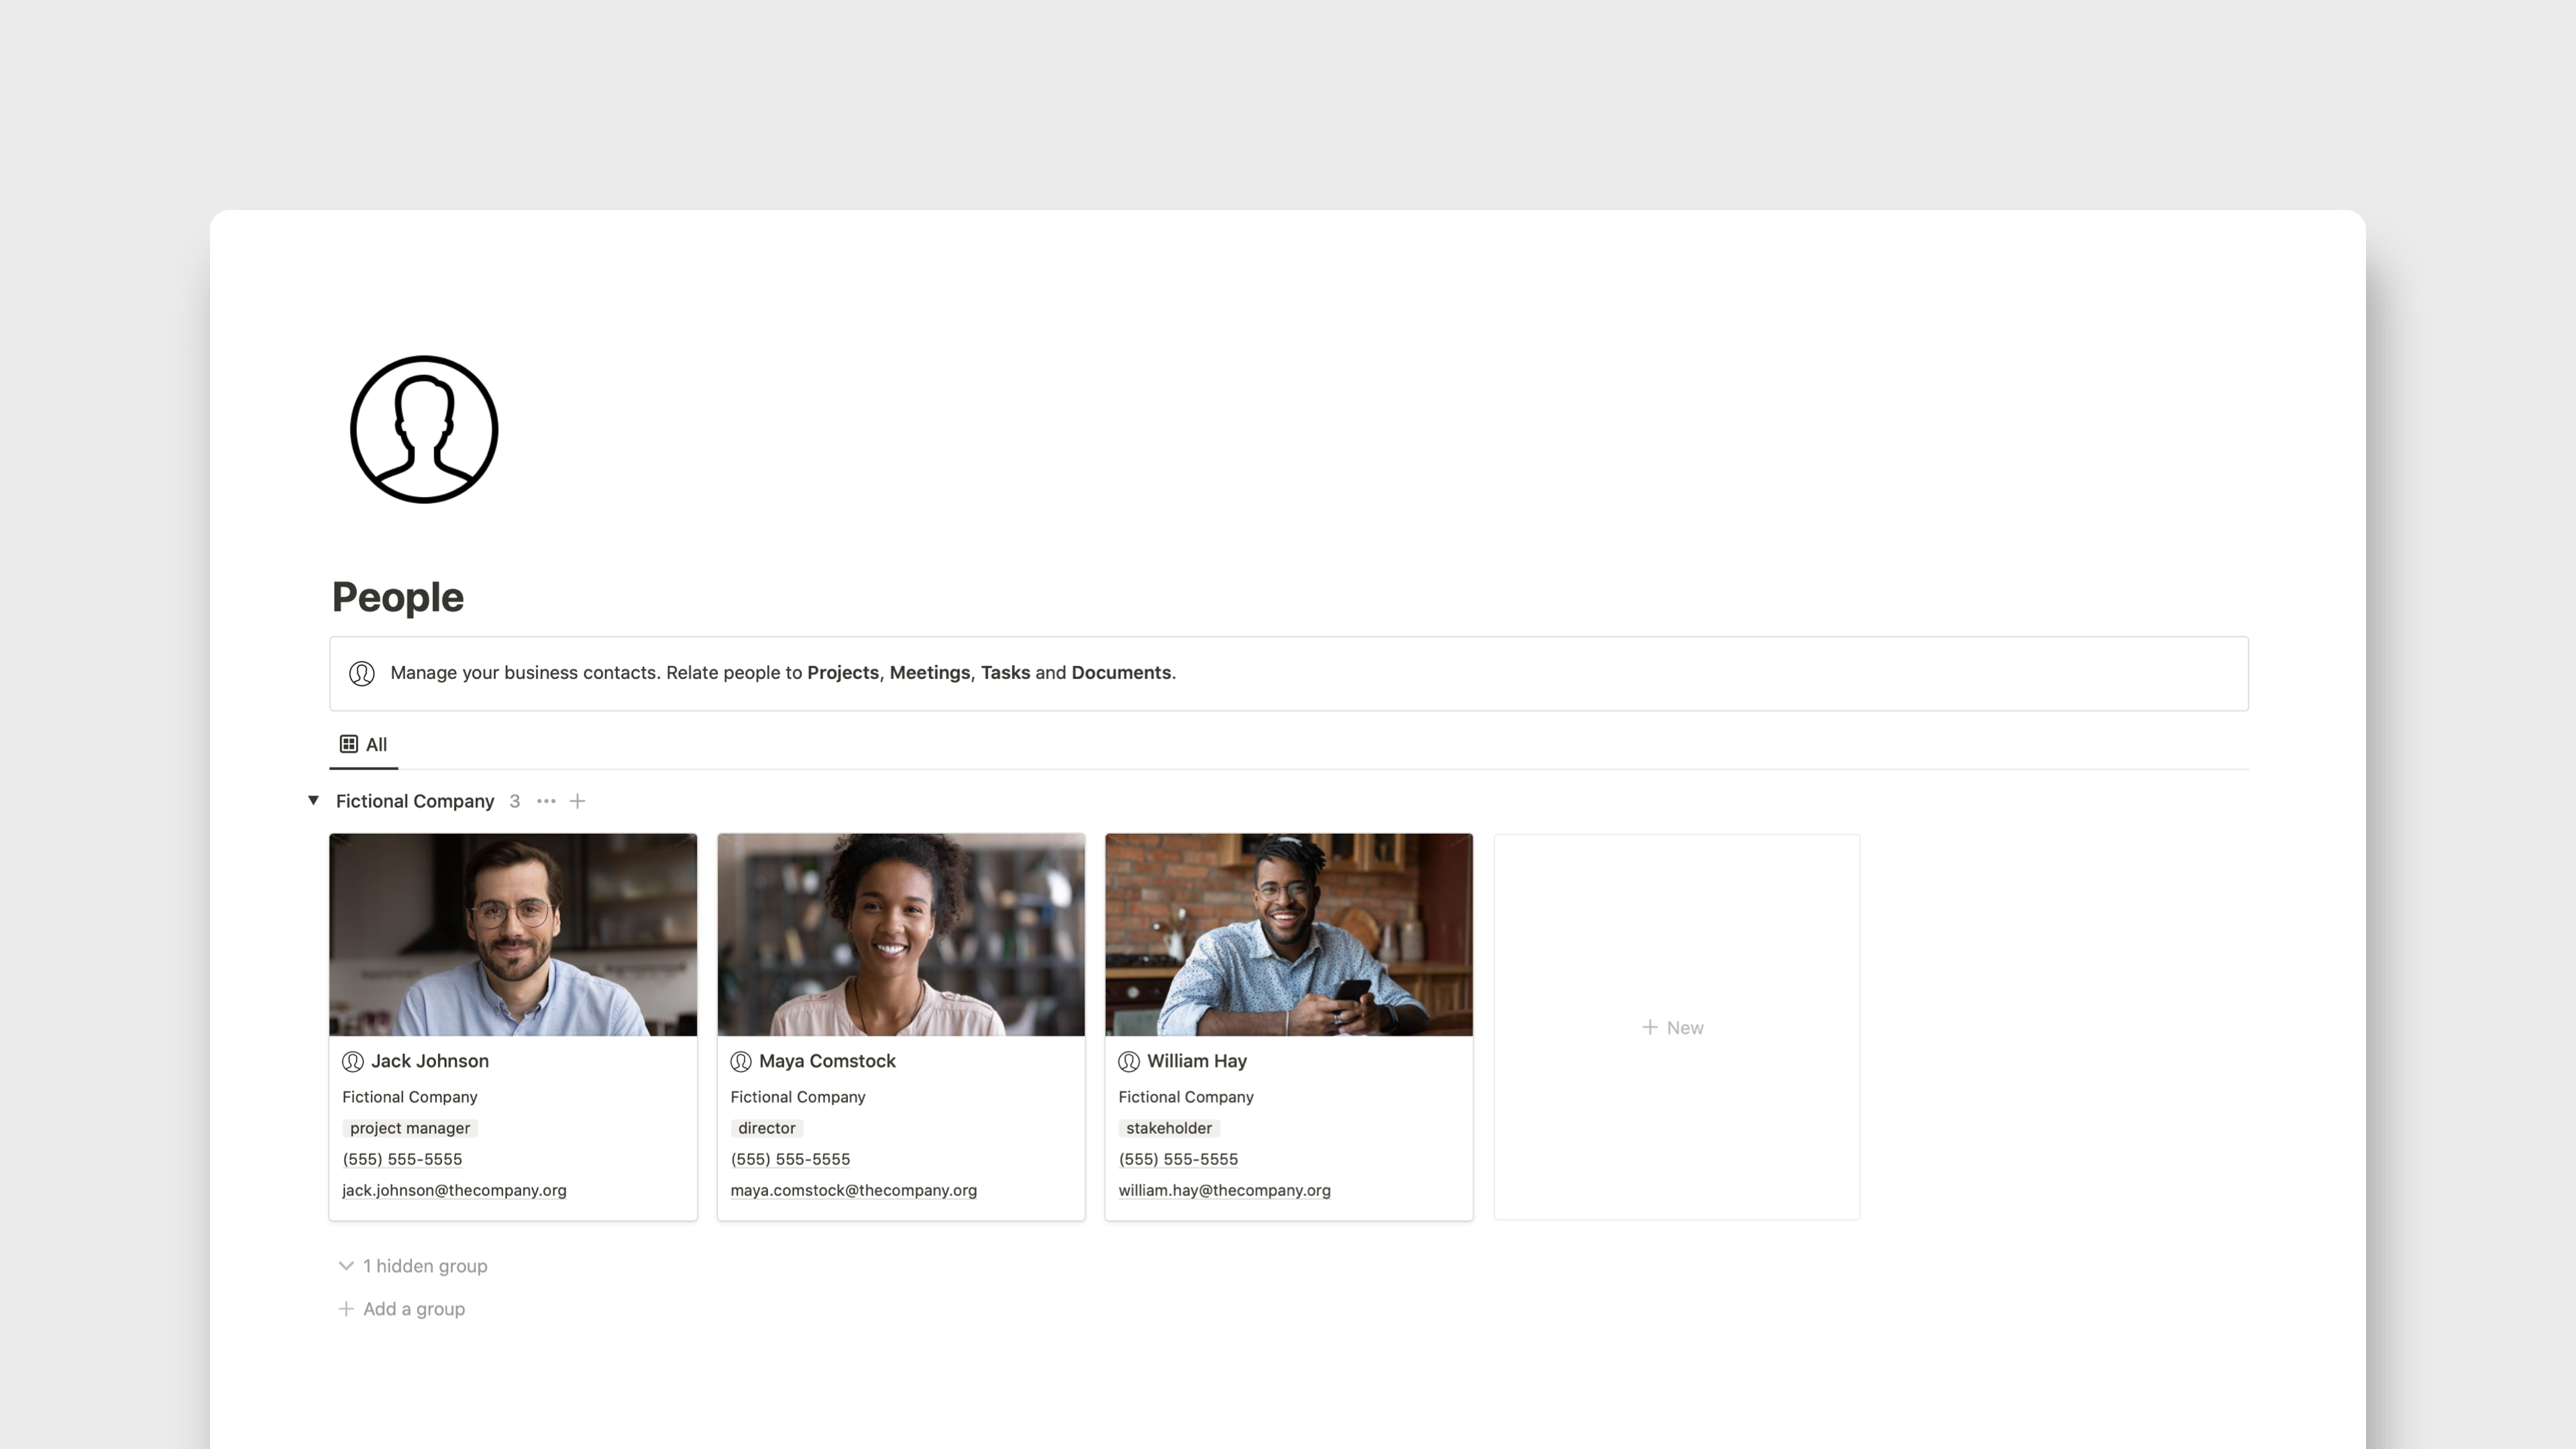
Task: Click the gallery icon on the All tab
Action: click(x=349, y=744)
